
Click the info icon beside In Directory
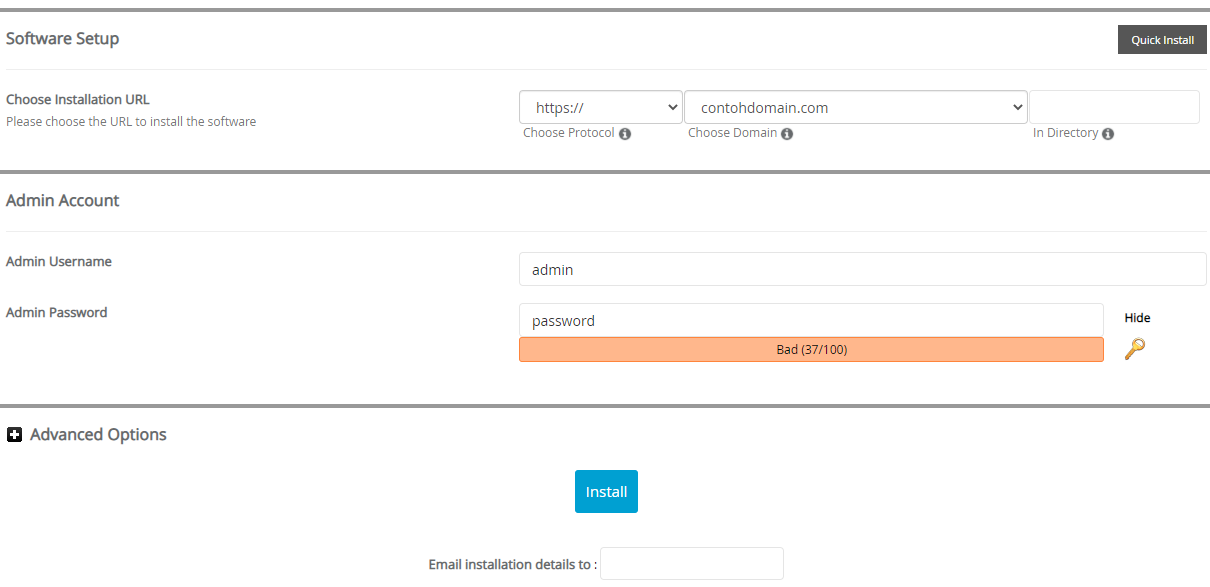click(x=1108, y=134)
